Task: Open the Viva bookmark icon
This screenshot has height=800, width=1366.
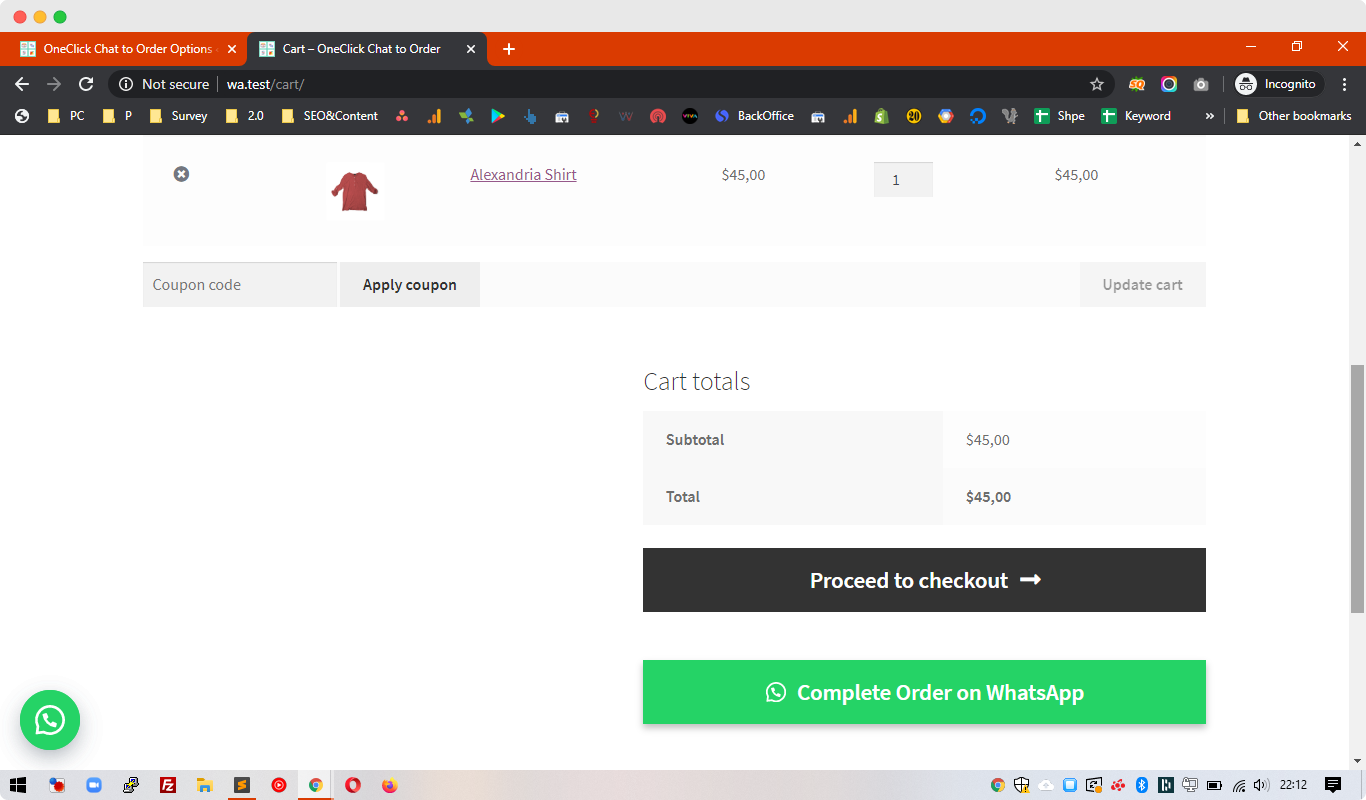Action: tap(690, 116)
